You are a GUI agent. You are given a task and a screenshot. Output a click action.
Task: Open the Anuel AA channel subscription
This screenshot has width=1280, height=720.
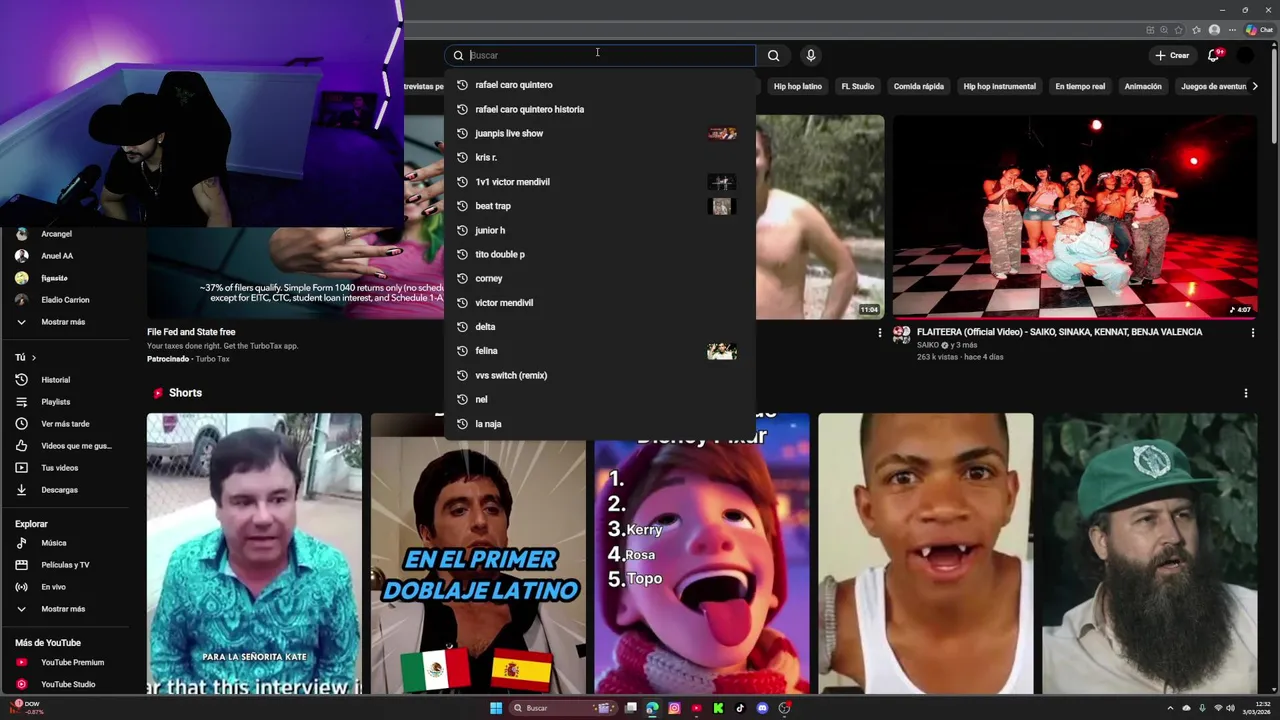click(56, 256)
